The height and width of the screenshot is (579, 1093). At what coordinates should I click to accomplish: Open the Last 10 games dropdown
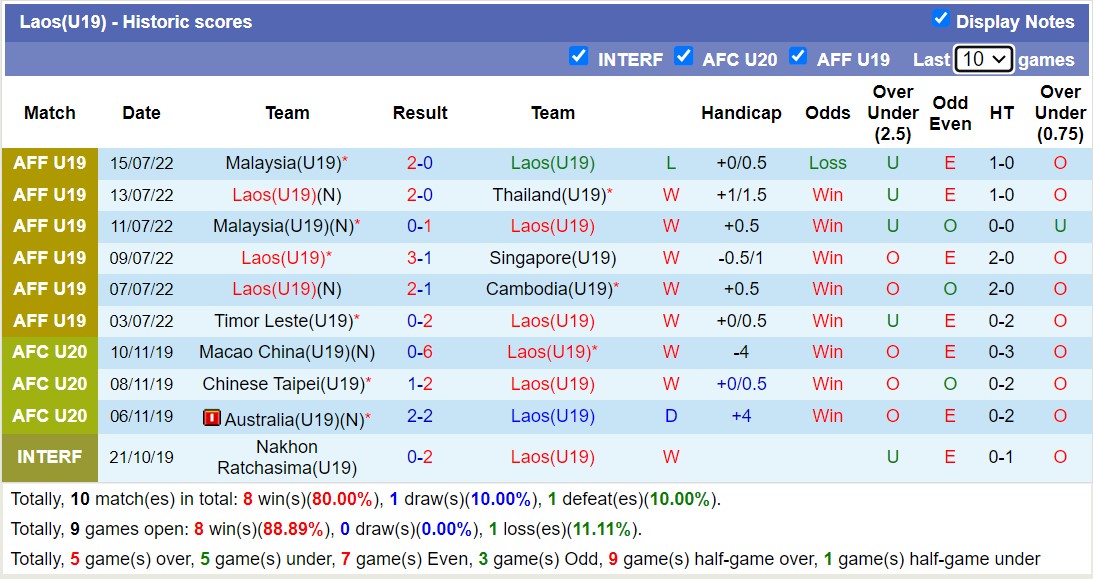[x=984, y=59]
